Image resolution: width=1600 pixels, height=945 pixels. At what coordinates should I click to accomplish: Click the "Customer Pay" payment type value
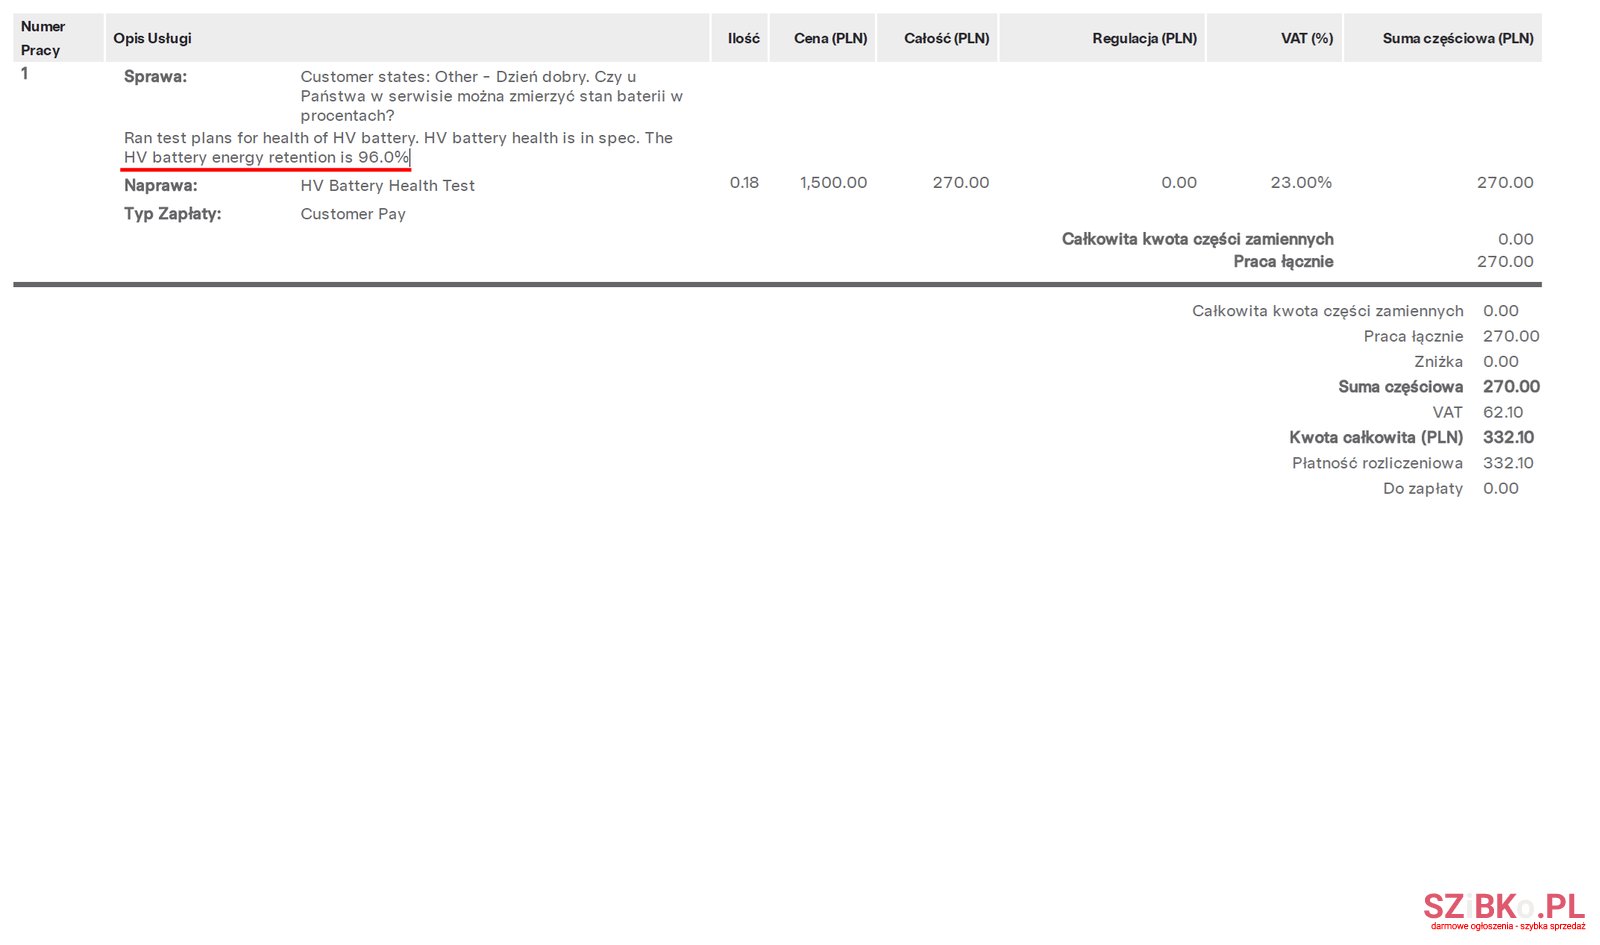[353, 214]
